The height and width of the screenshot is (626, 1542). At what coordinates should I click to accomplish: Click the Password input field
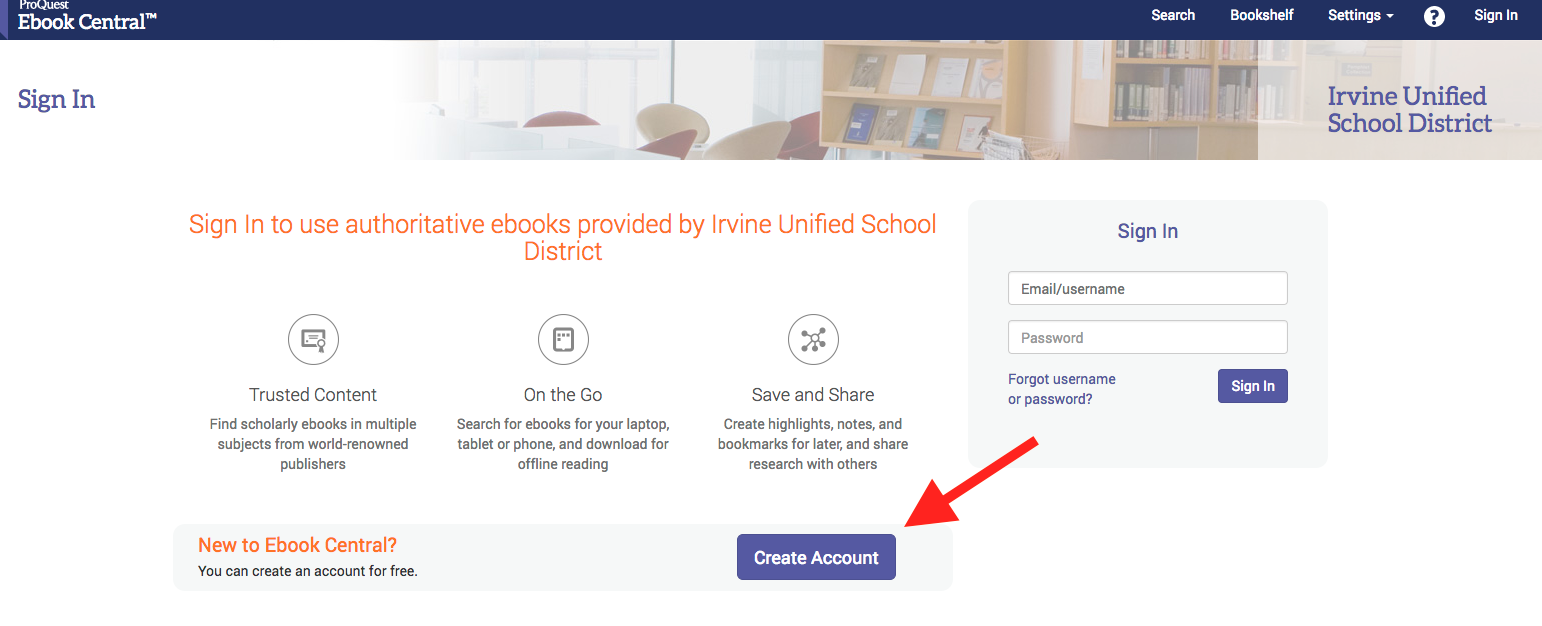click(1147, 337)
